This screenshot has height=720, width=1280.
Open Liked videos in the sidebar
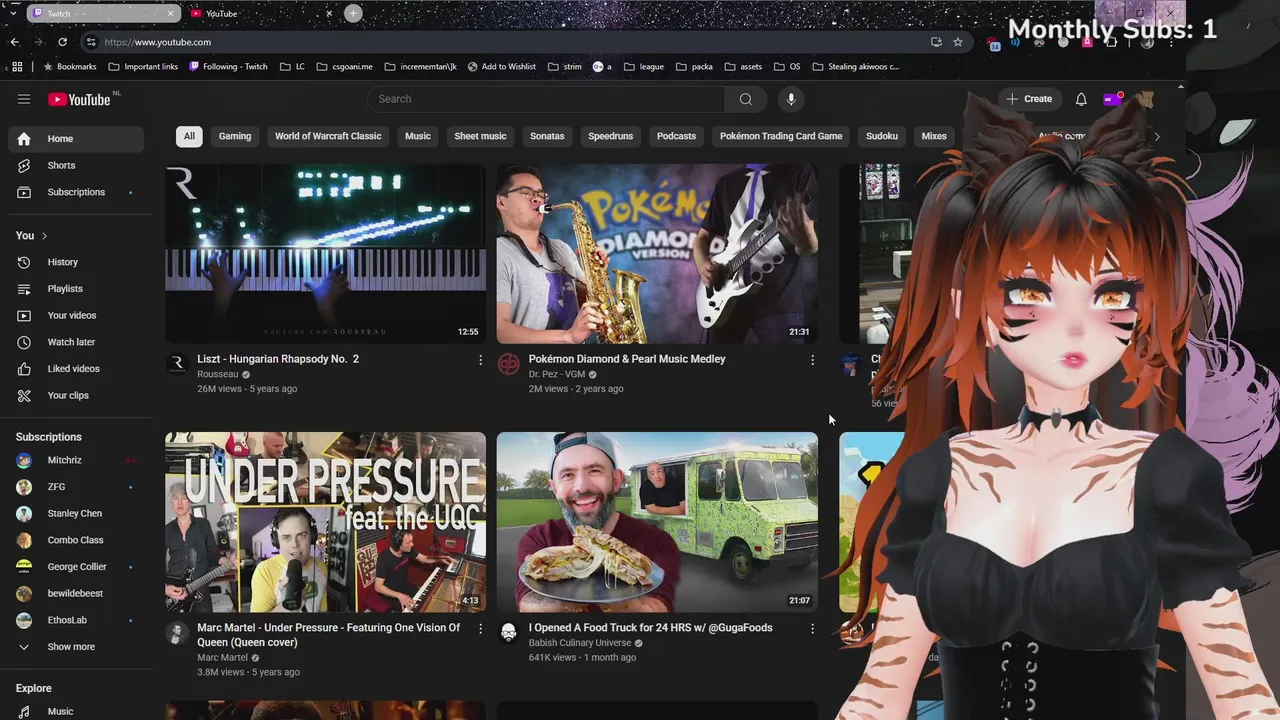(76, 369)
